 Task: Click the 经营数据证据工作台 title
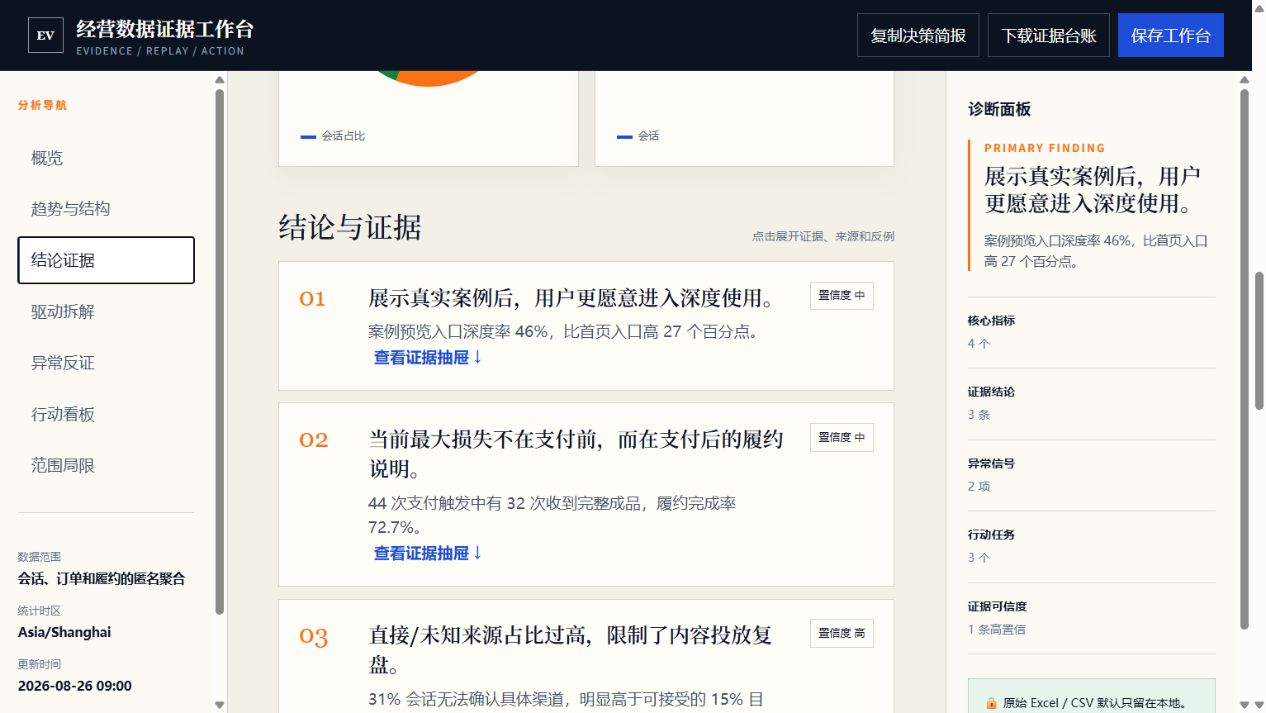[x=164, y=28]
